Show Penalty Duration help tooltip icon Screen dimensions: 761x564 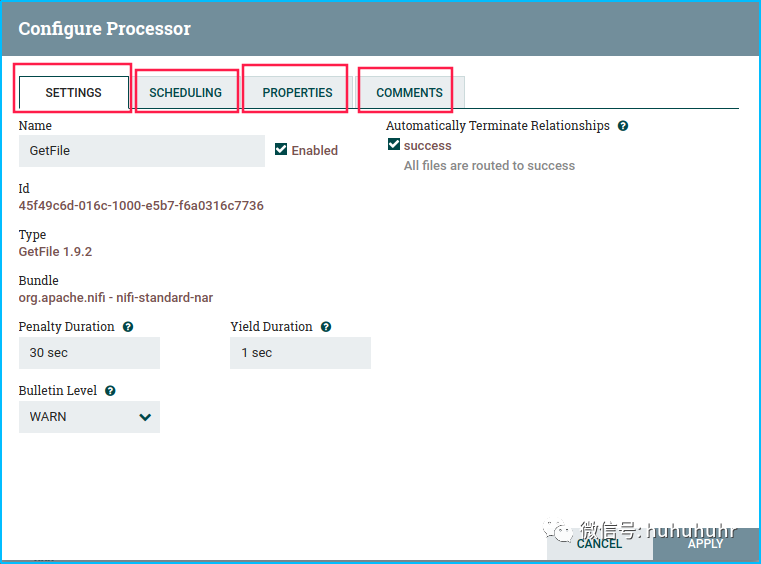pos(128,327)
